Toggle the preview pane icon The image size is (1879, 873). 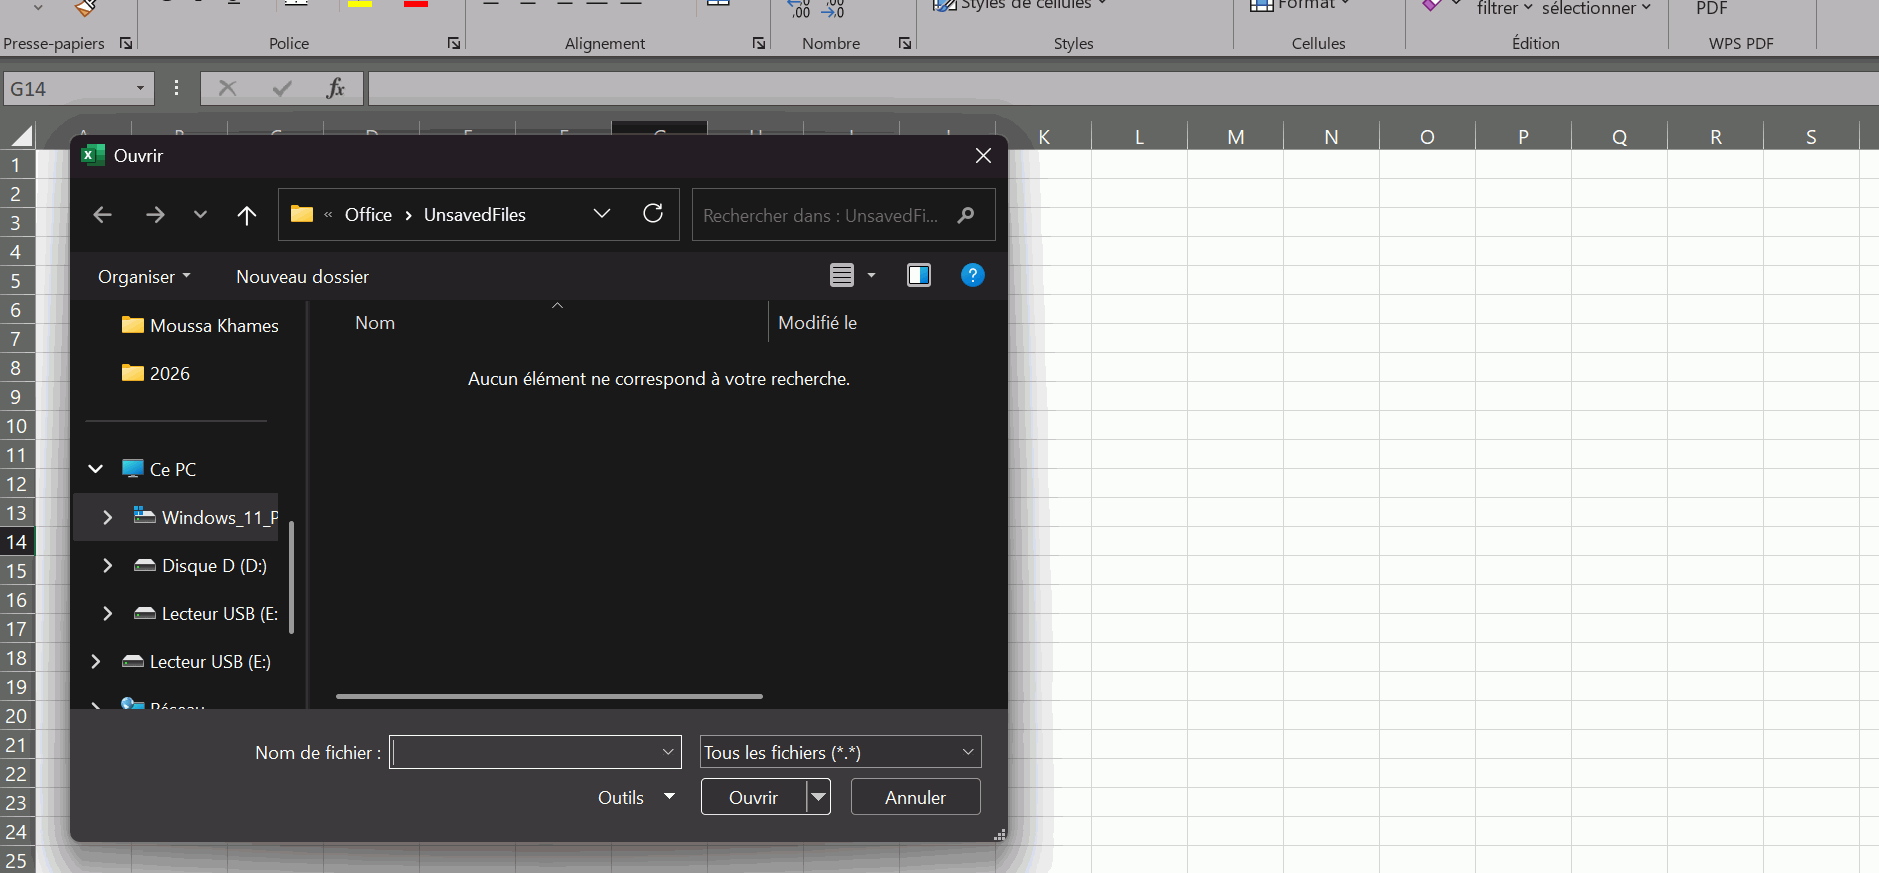tap(918, 275)
